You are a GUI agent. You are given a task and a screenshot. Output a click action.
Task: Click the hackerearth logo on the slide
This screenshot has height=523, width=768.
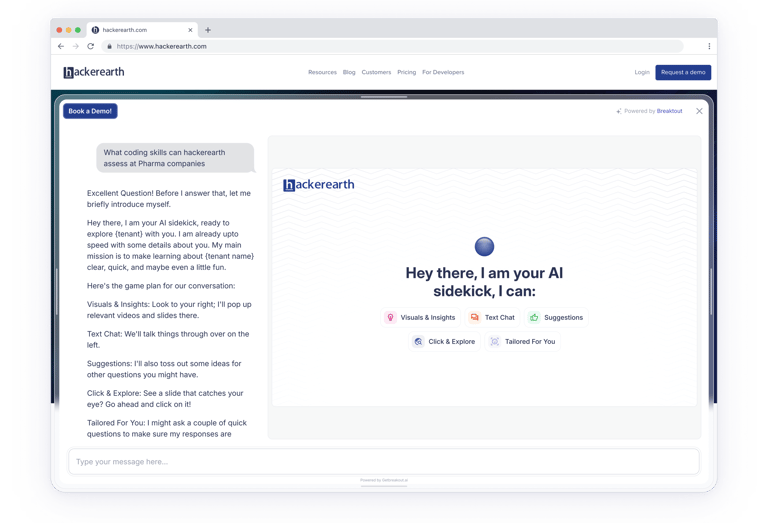(319, 185)
